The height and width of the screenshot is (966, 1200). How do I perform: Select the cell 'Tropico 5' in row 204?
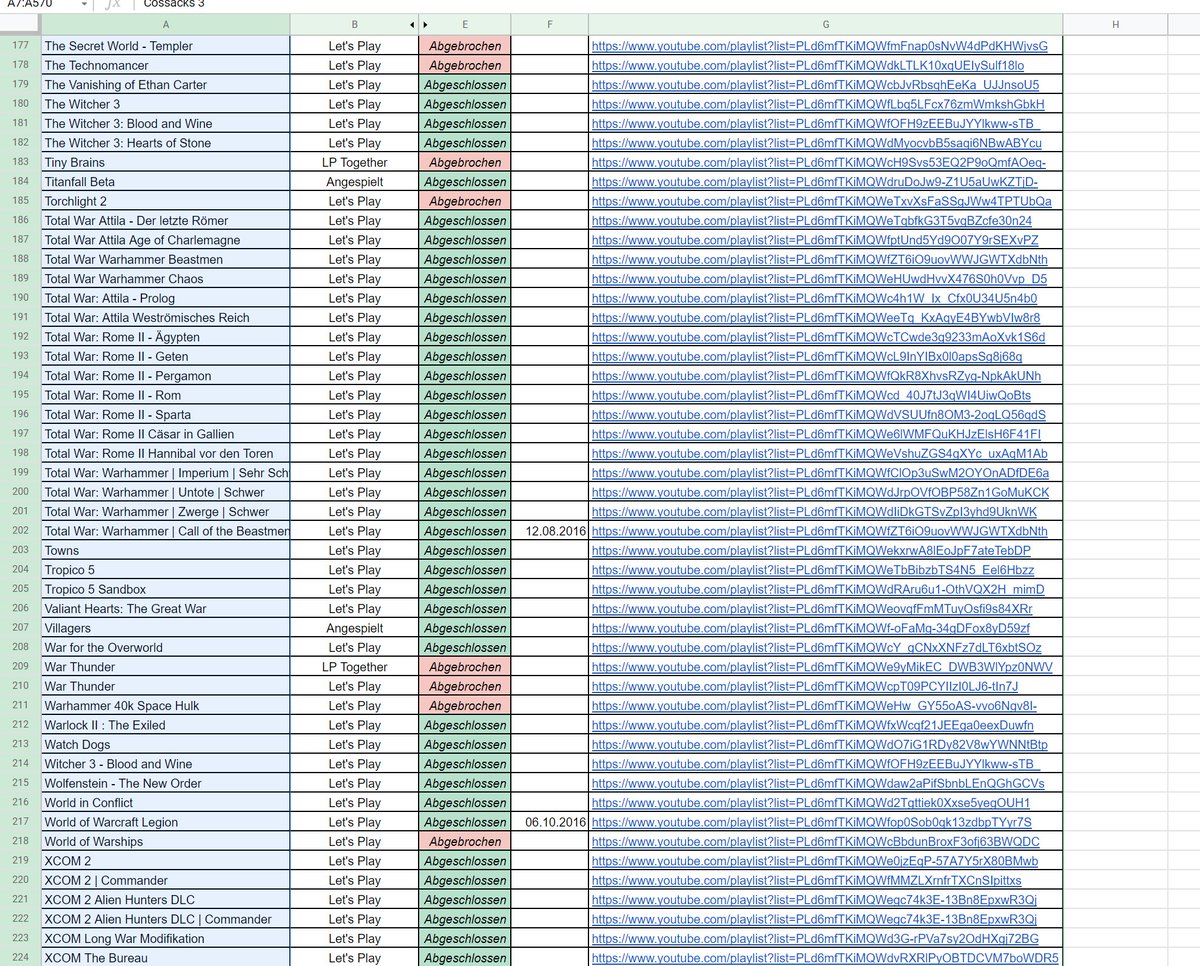point(165,570)
